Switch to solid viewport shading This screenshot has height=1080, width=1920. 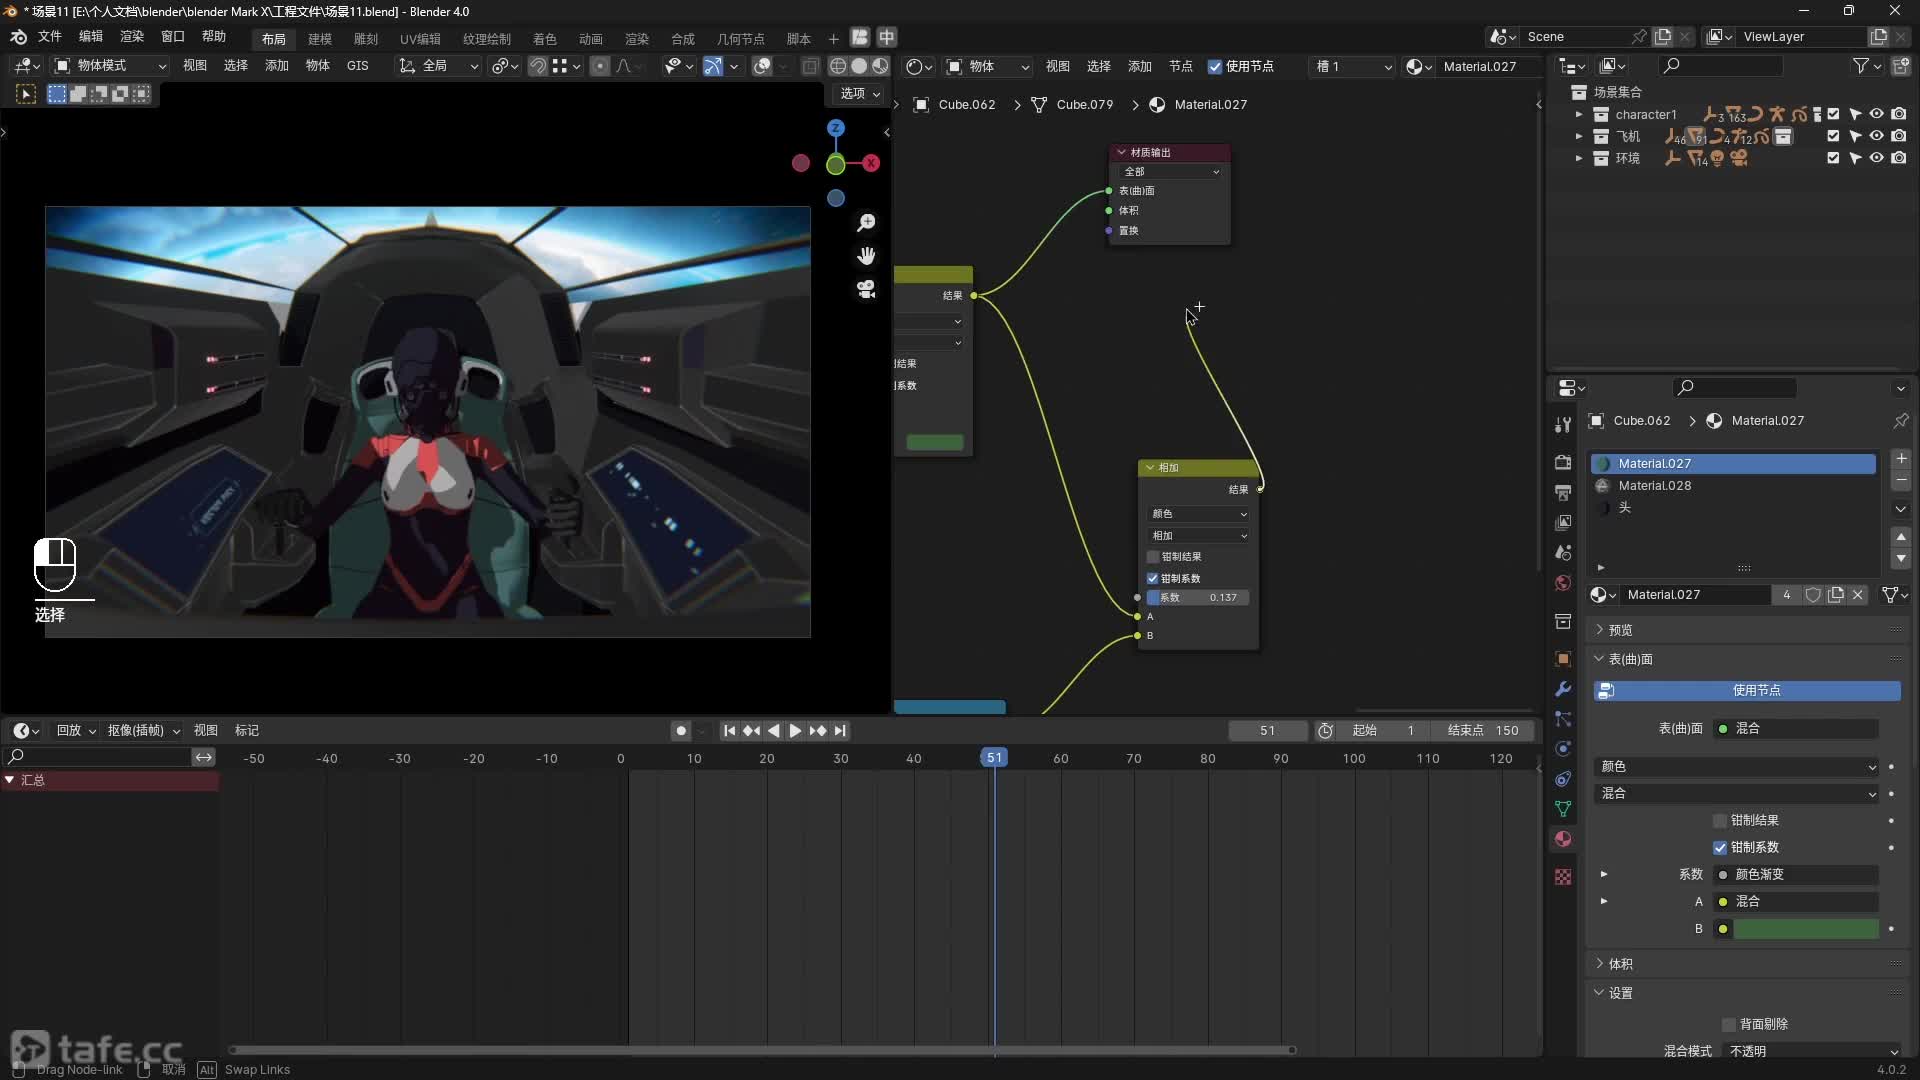(859, 66)
